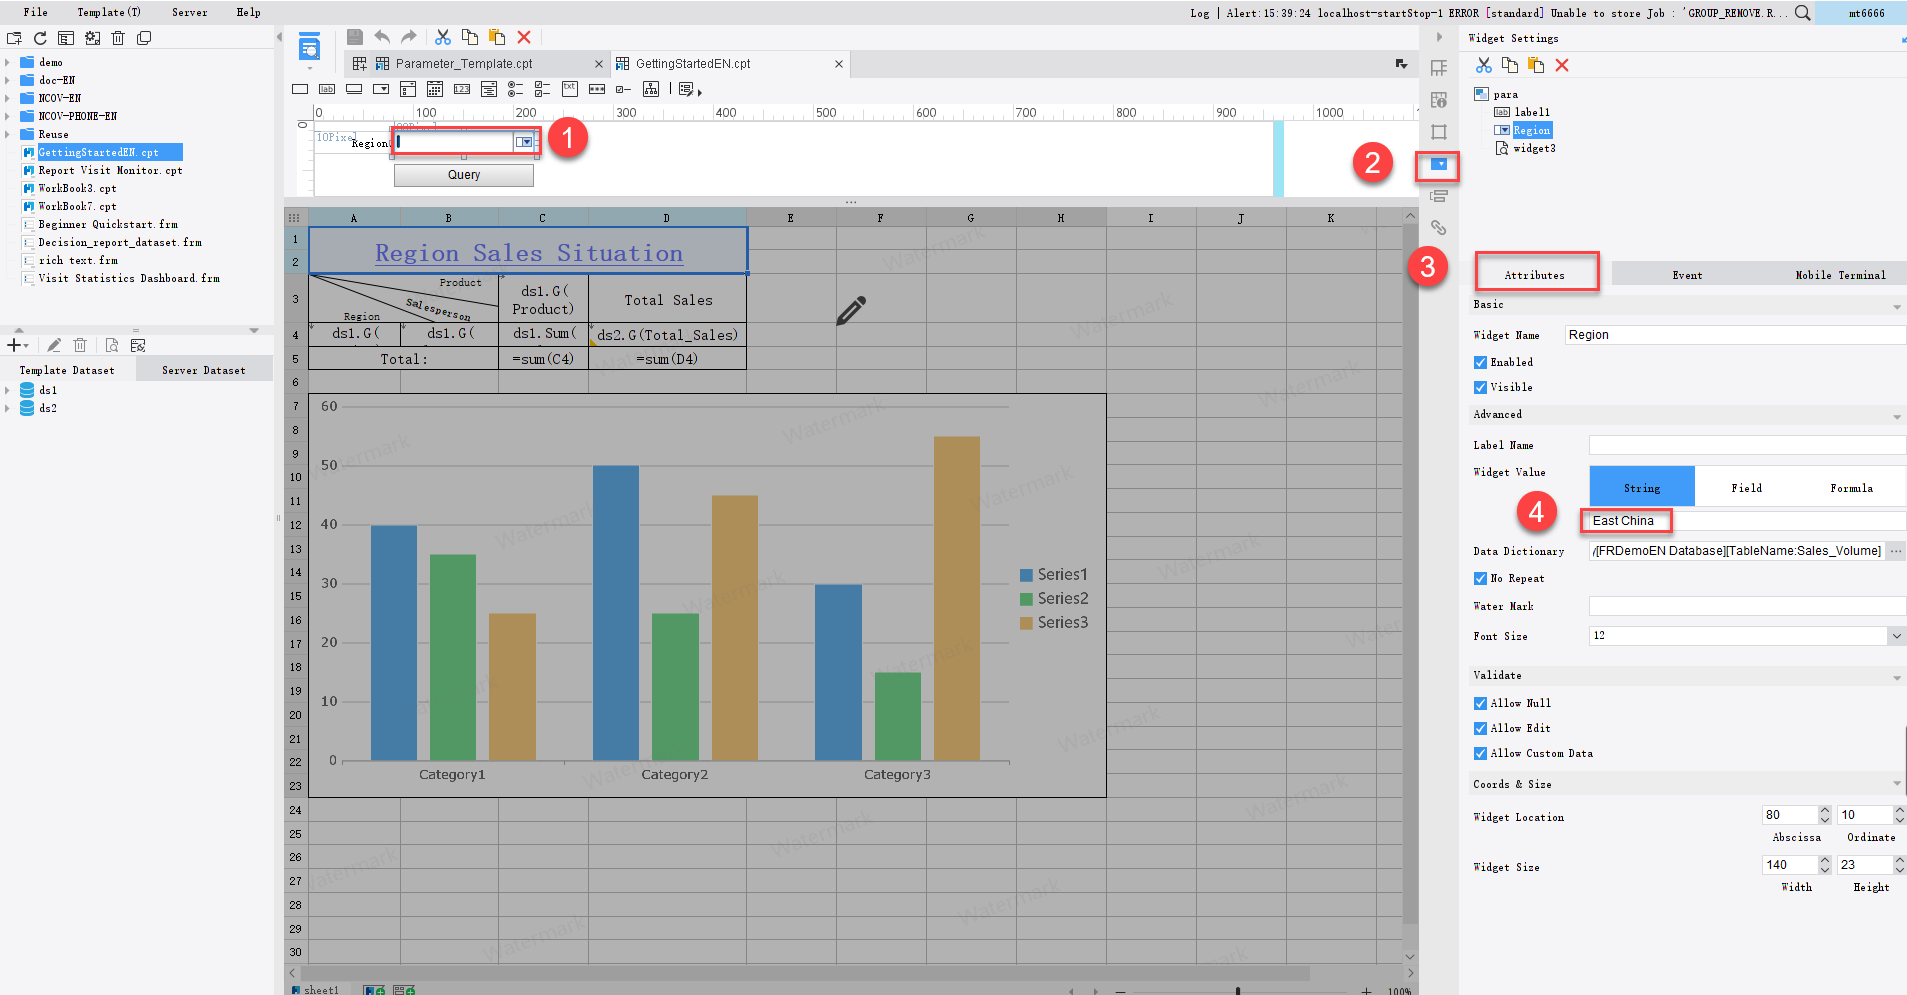
Task: Disable the Visible checkbox for the Region widget
Action: 1481,387
